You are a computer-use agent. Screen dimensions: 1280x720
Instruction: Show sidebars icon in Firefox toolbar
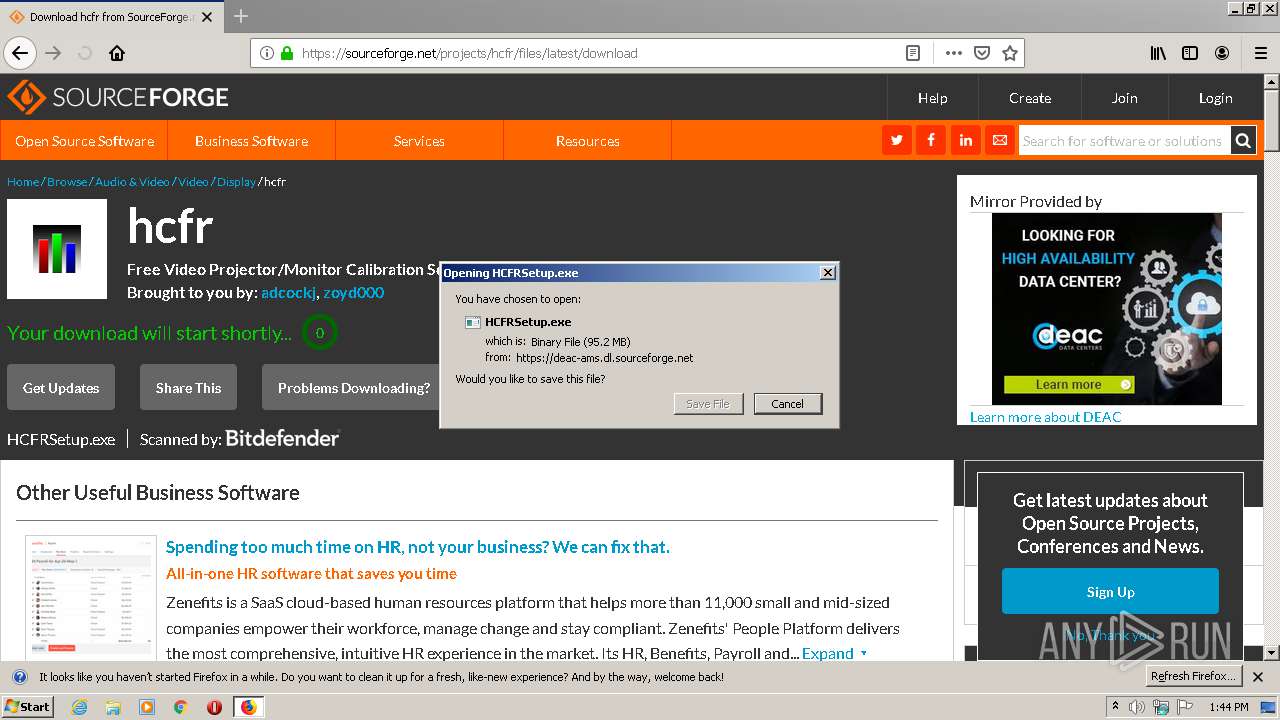point(1190,53)
